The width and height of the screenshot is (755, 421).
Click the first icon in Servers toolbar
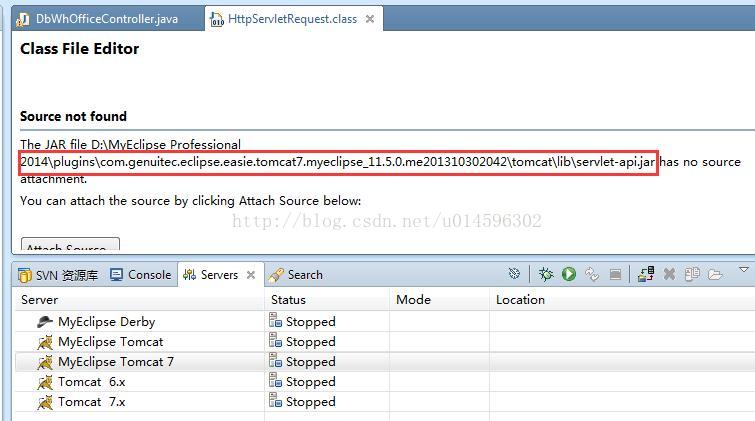(514, 274)
